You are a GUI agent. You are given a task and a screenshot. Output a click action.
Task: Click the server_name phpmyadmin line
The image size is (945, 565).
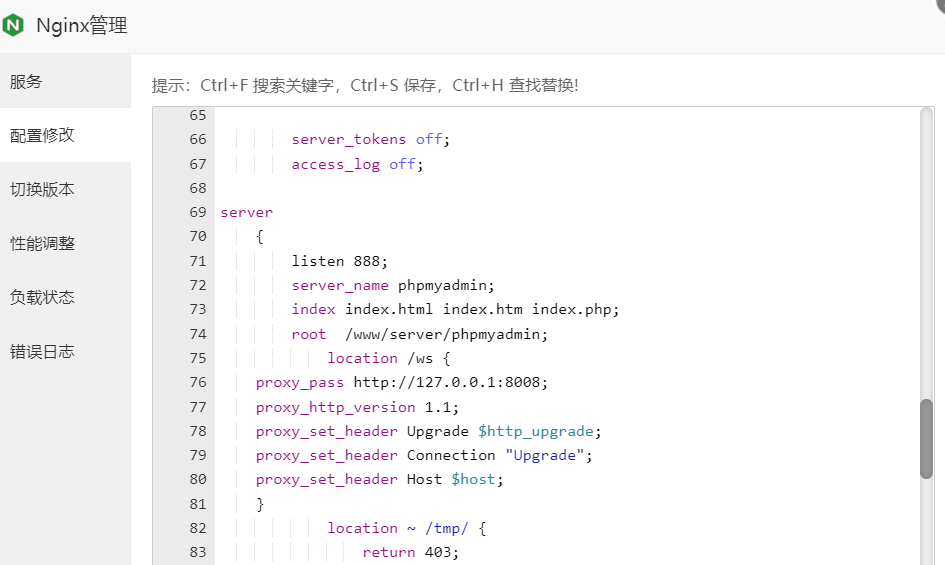[392, 285]
